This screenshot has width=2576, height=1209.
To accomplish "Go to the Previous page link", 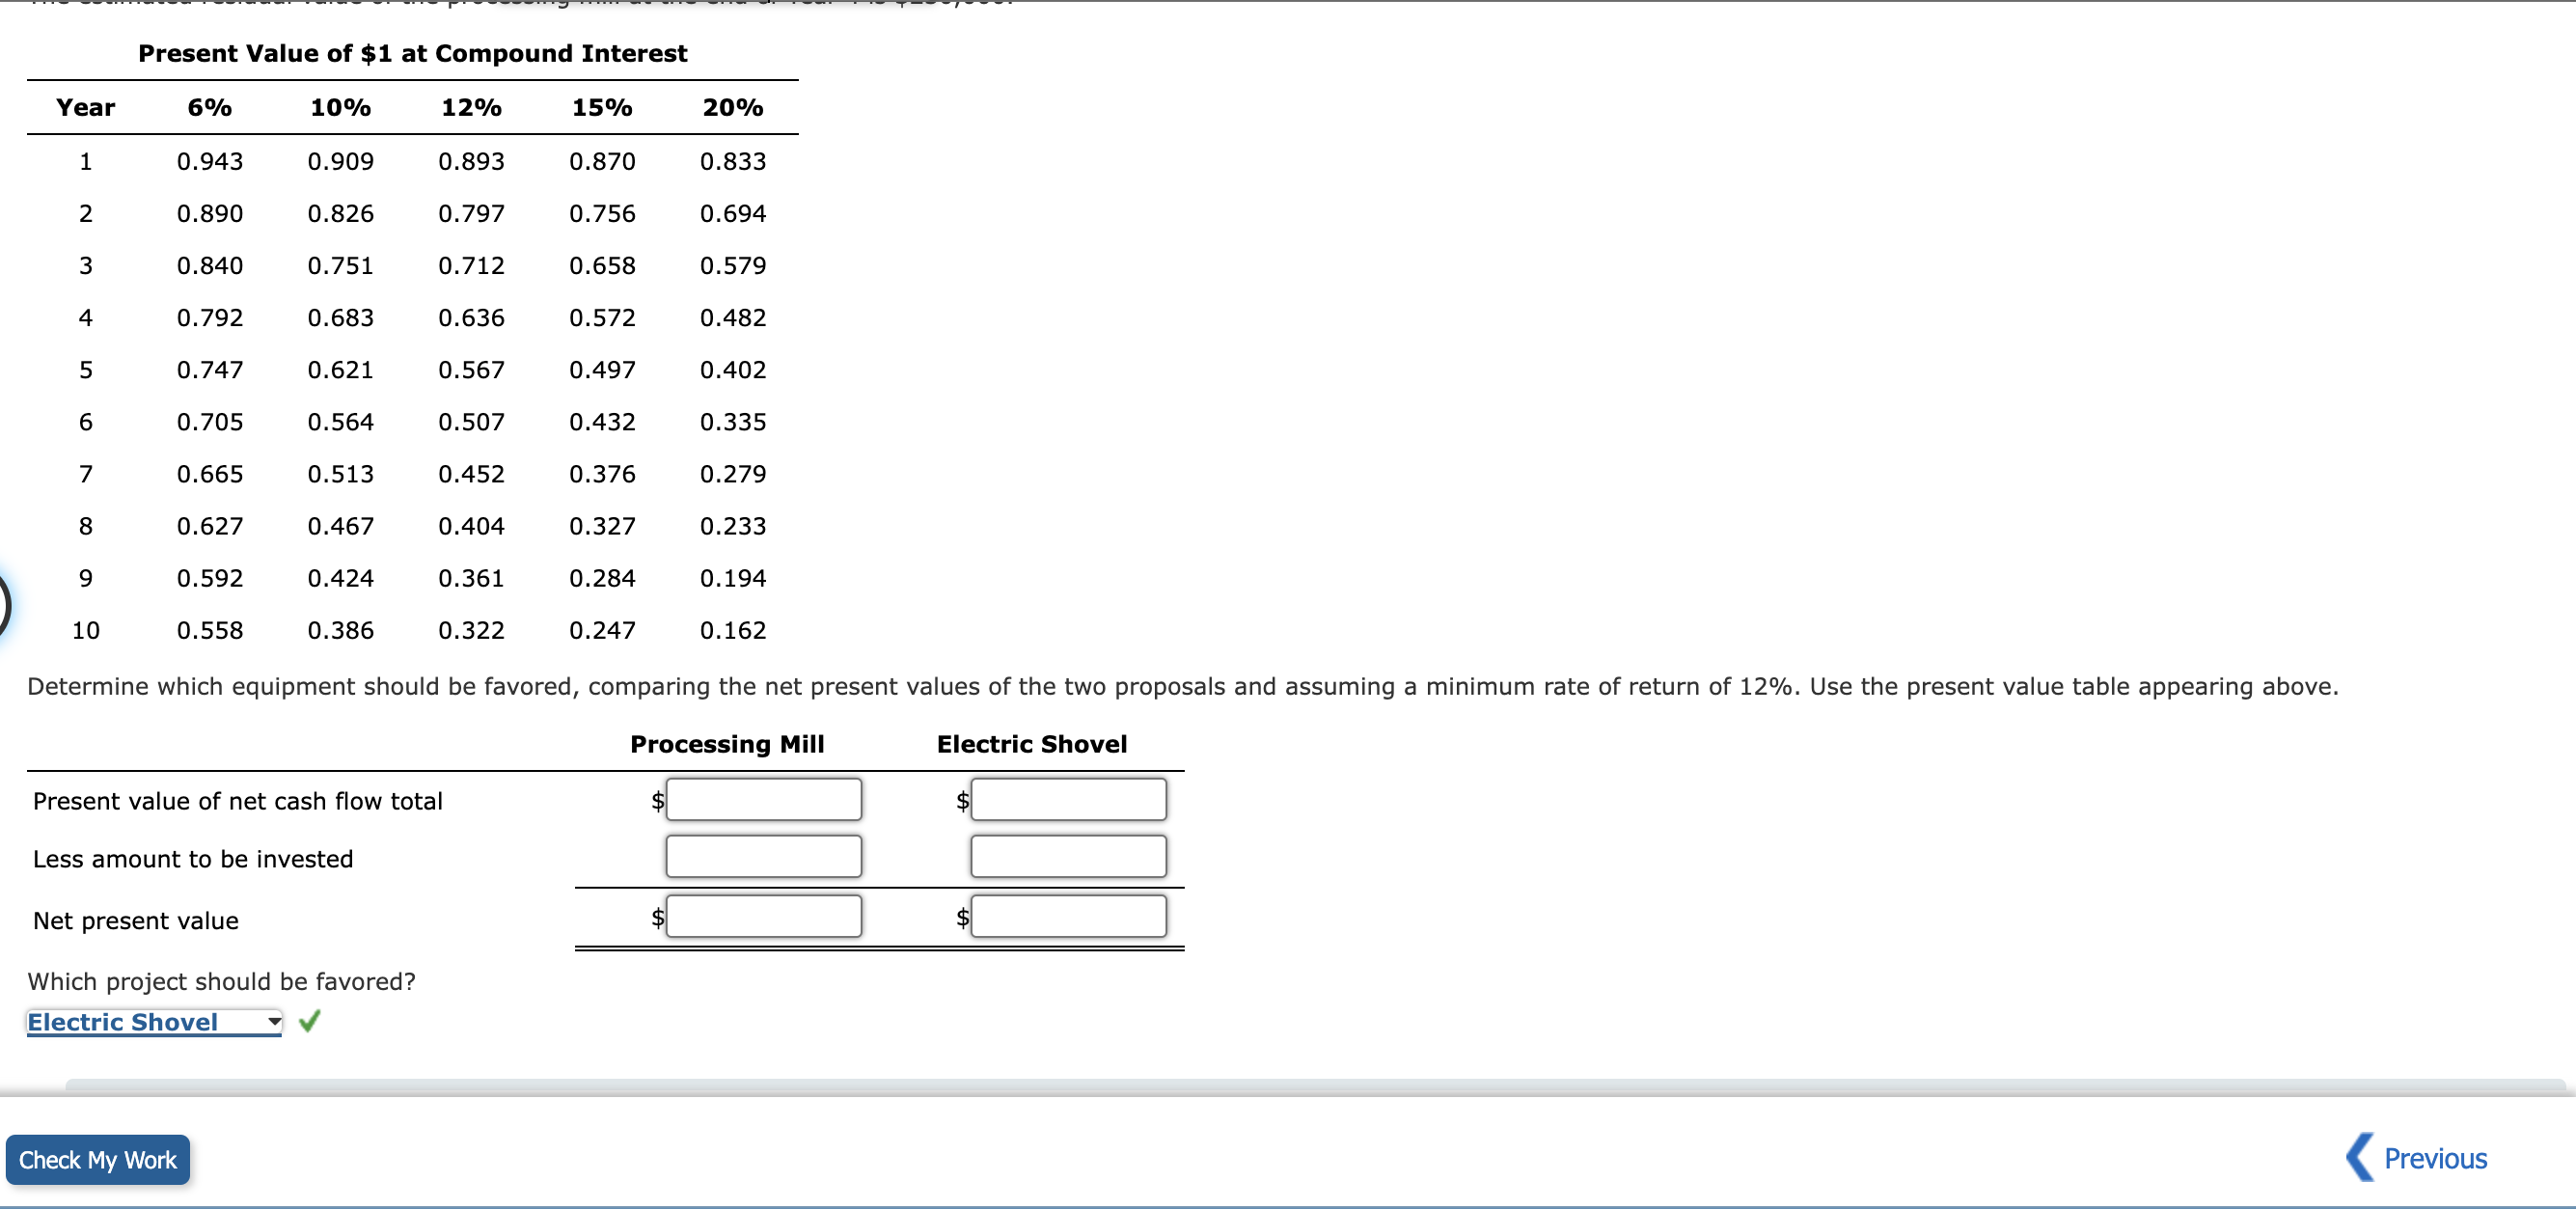I will coord(2434,1158).
